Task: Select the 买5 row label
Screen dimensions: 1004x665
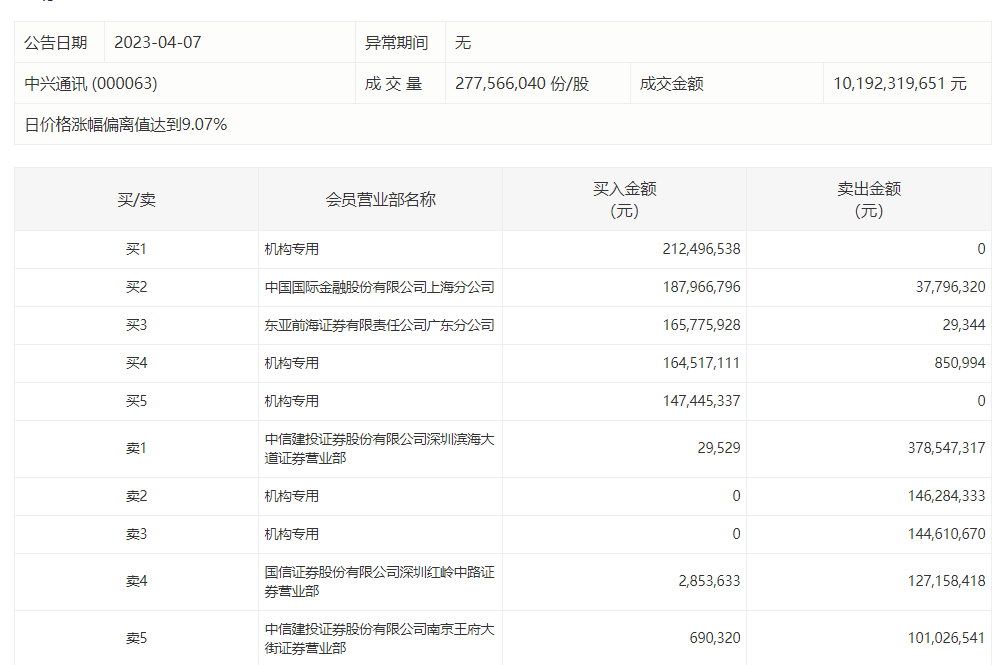Action: (x=136, y=401)
